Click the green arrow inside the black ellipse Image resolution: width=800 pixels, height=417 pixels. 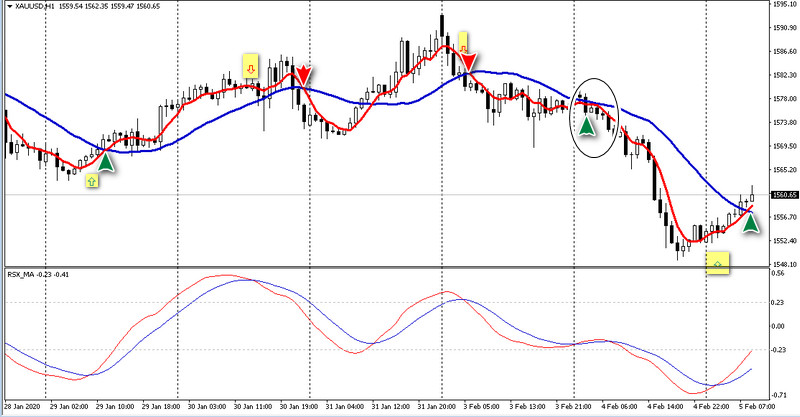click(x=586, y=125)
